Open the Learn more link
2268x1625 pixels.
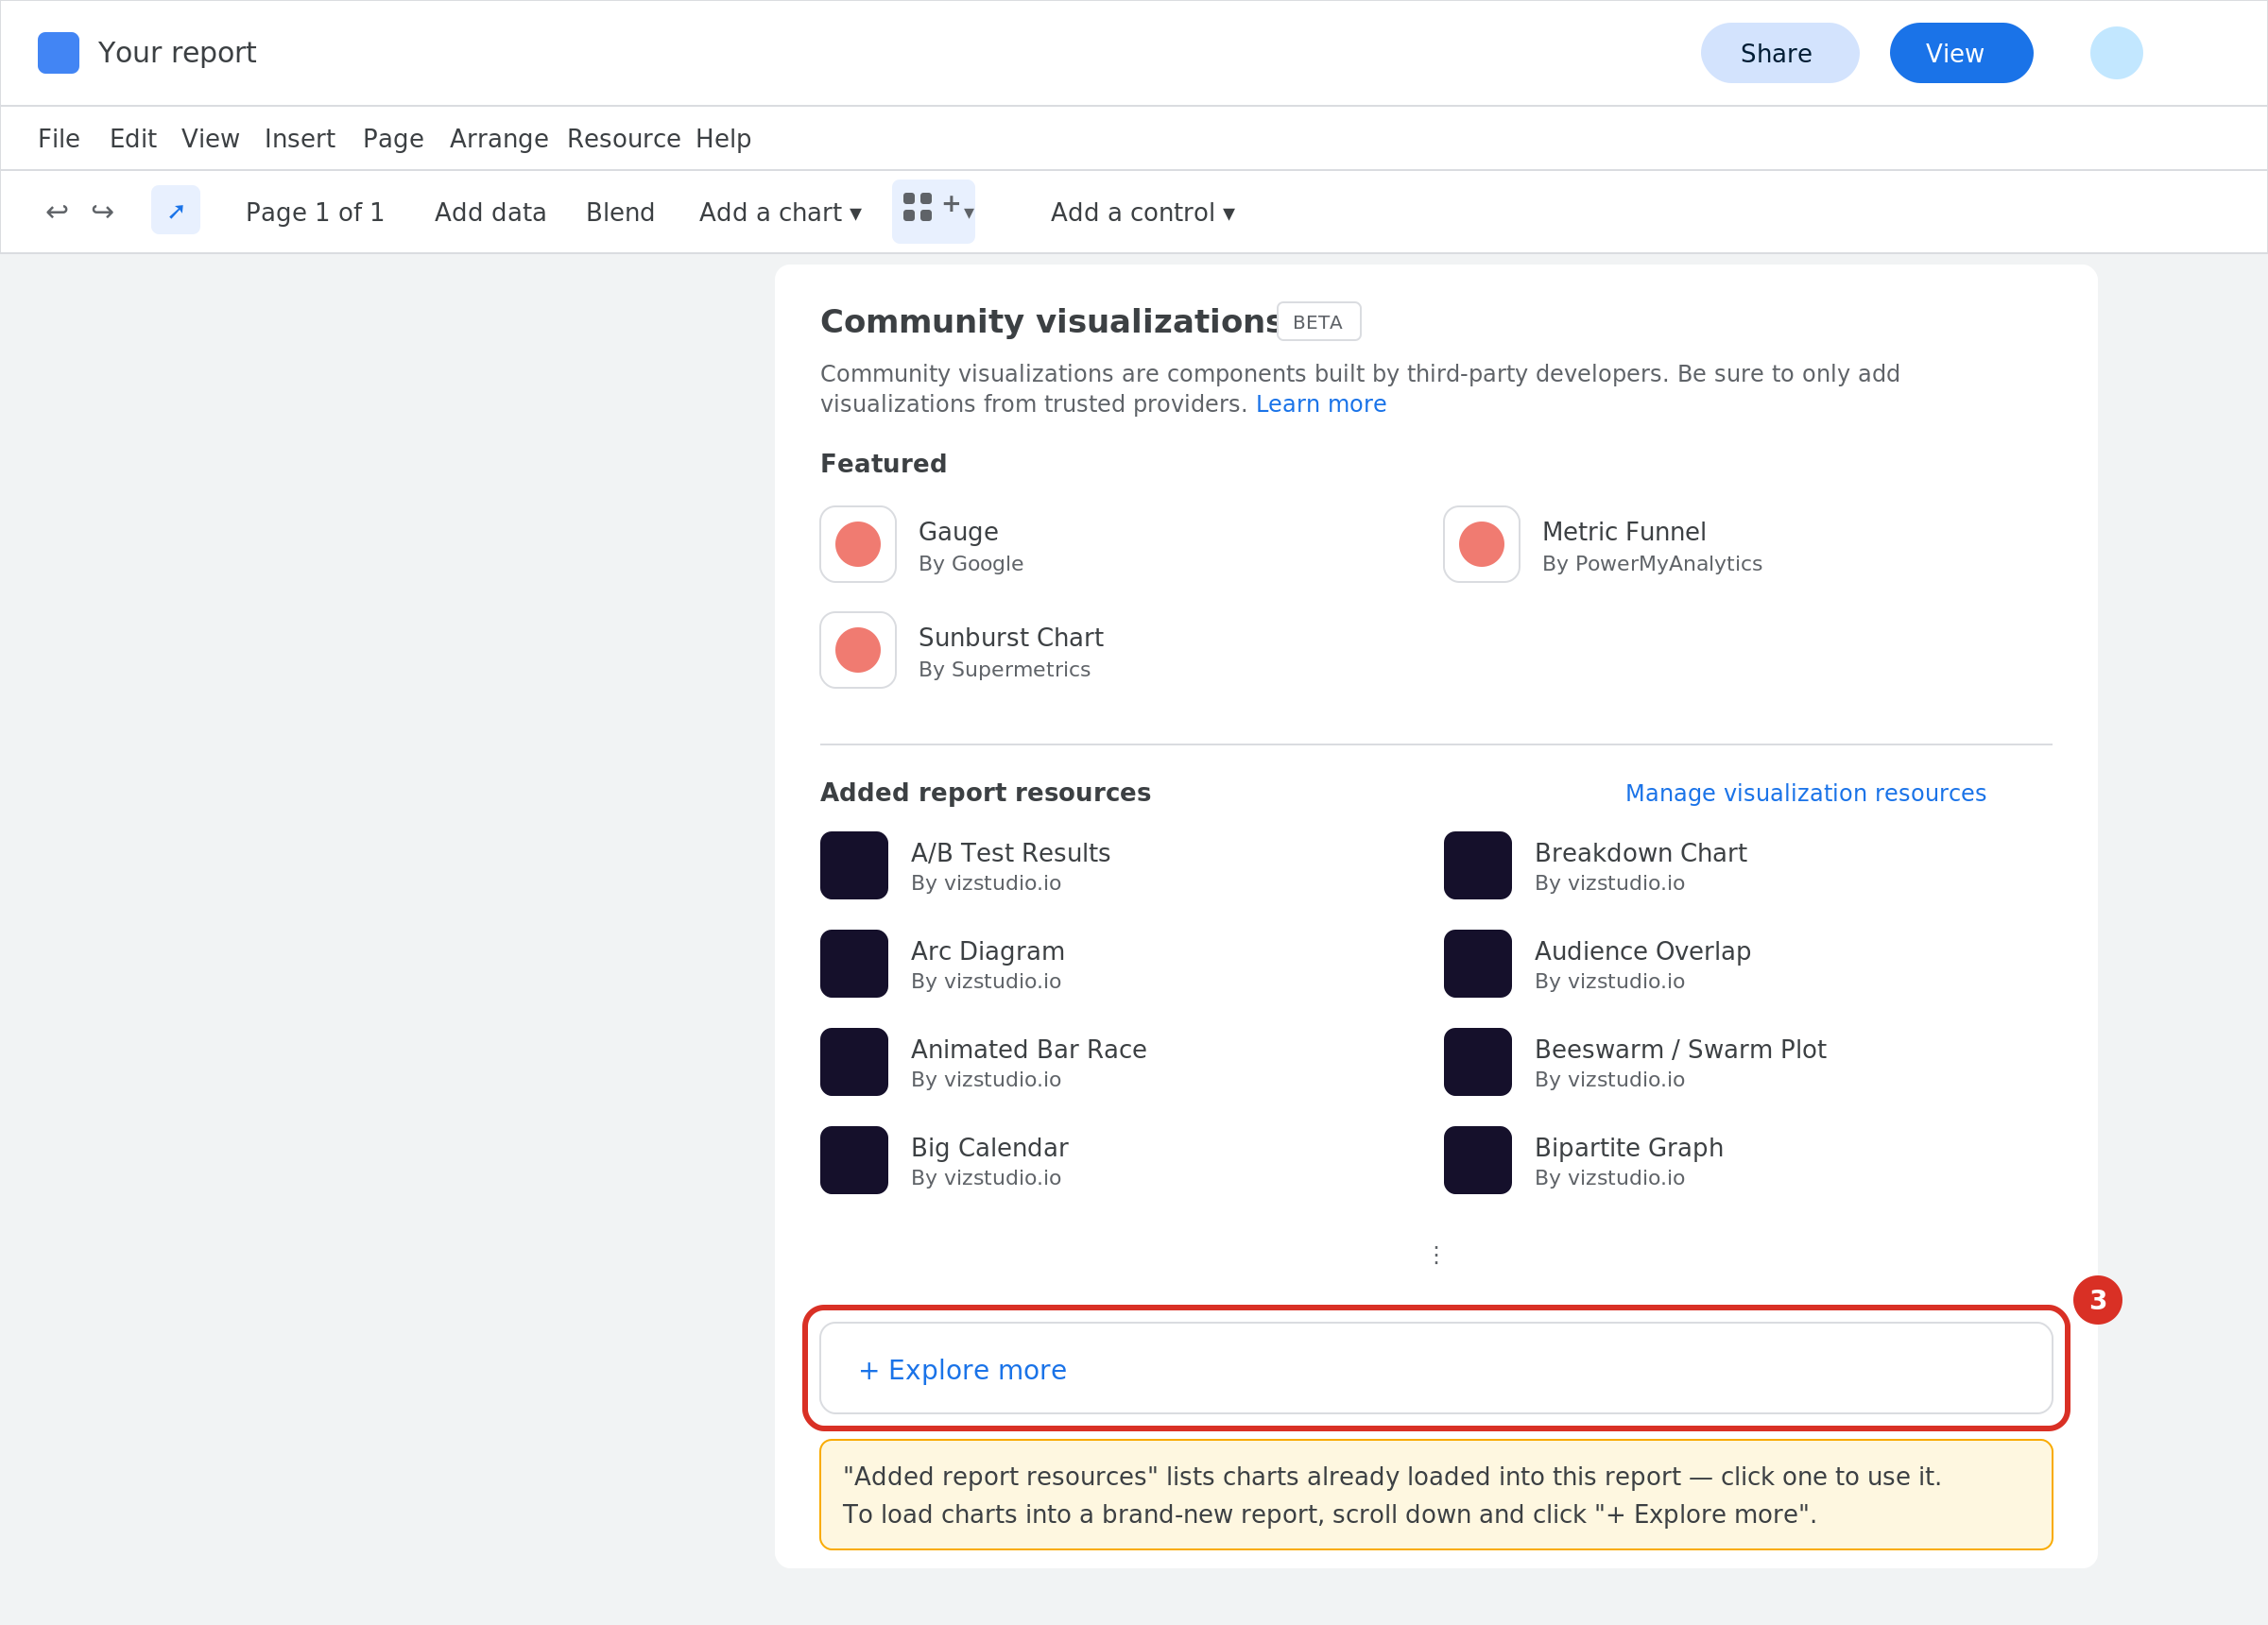tap(1320, 404)
